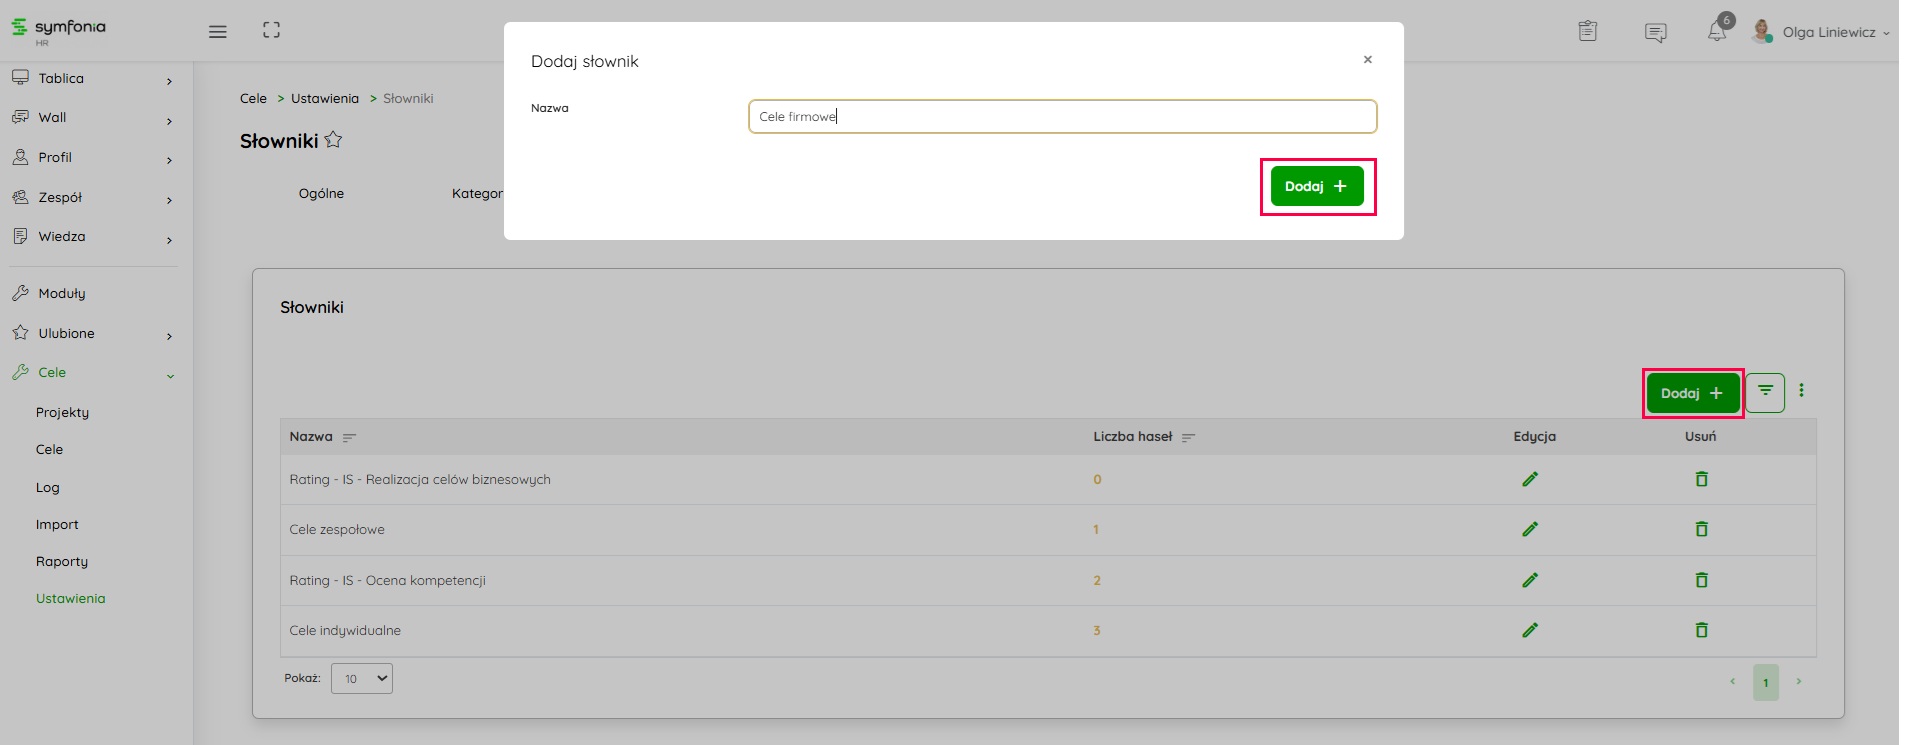The image size is (1906, 745).
Task: Confirm with Dodaj button in dialog
Action: (x=1316, y=186)
